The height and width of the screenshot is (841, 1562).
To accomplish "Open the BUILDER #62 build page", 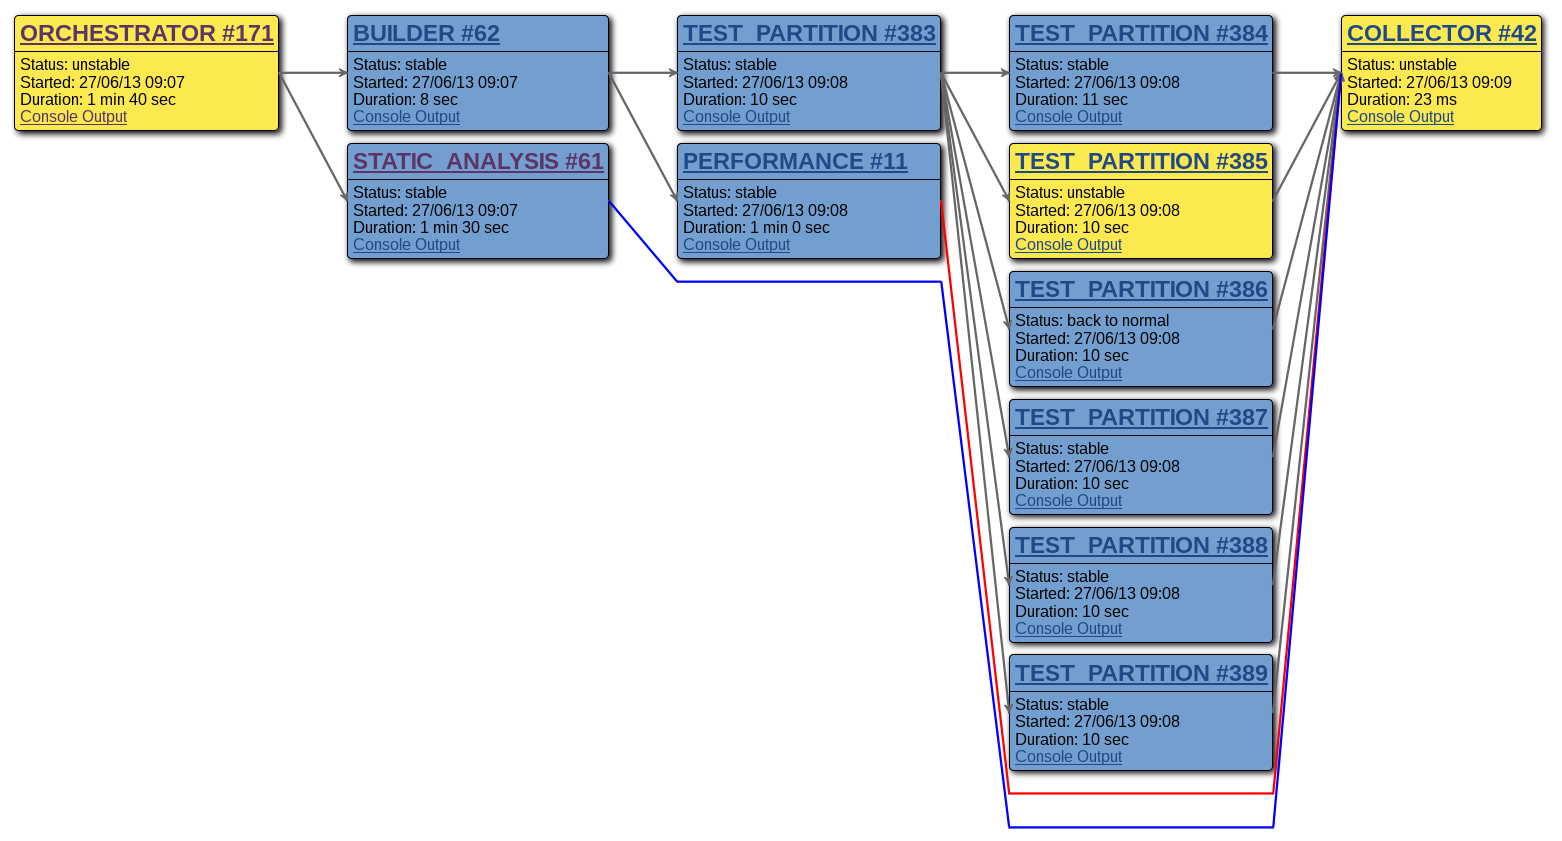I will [x=425, y=33].
